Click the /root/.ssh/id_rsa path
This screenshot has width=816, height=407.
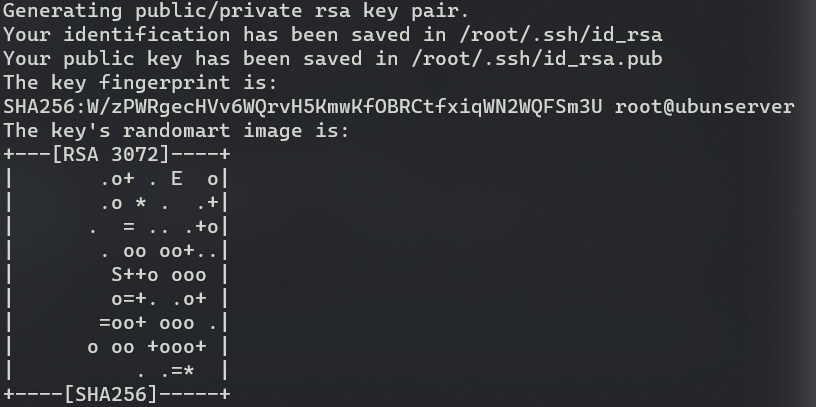point(560,35)
